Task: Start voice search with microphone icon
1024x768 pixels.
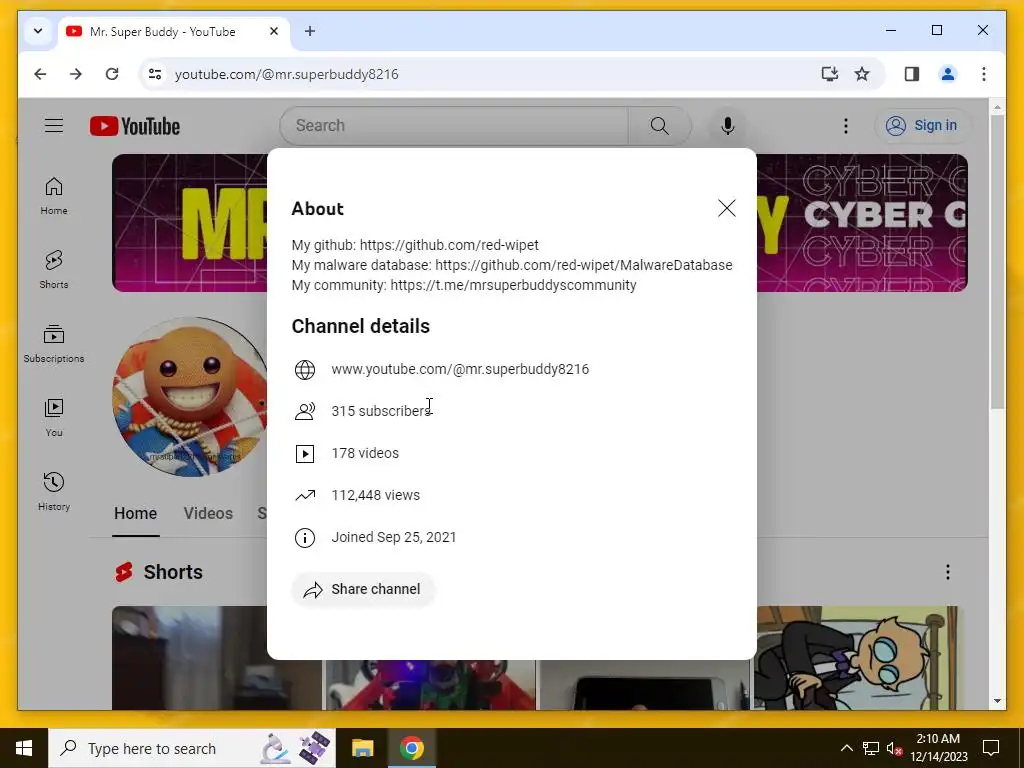Action: click(728, 125)
